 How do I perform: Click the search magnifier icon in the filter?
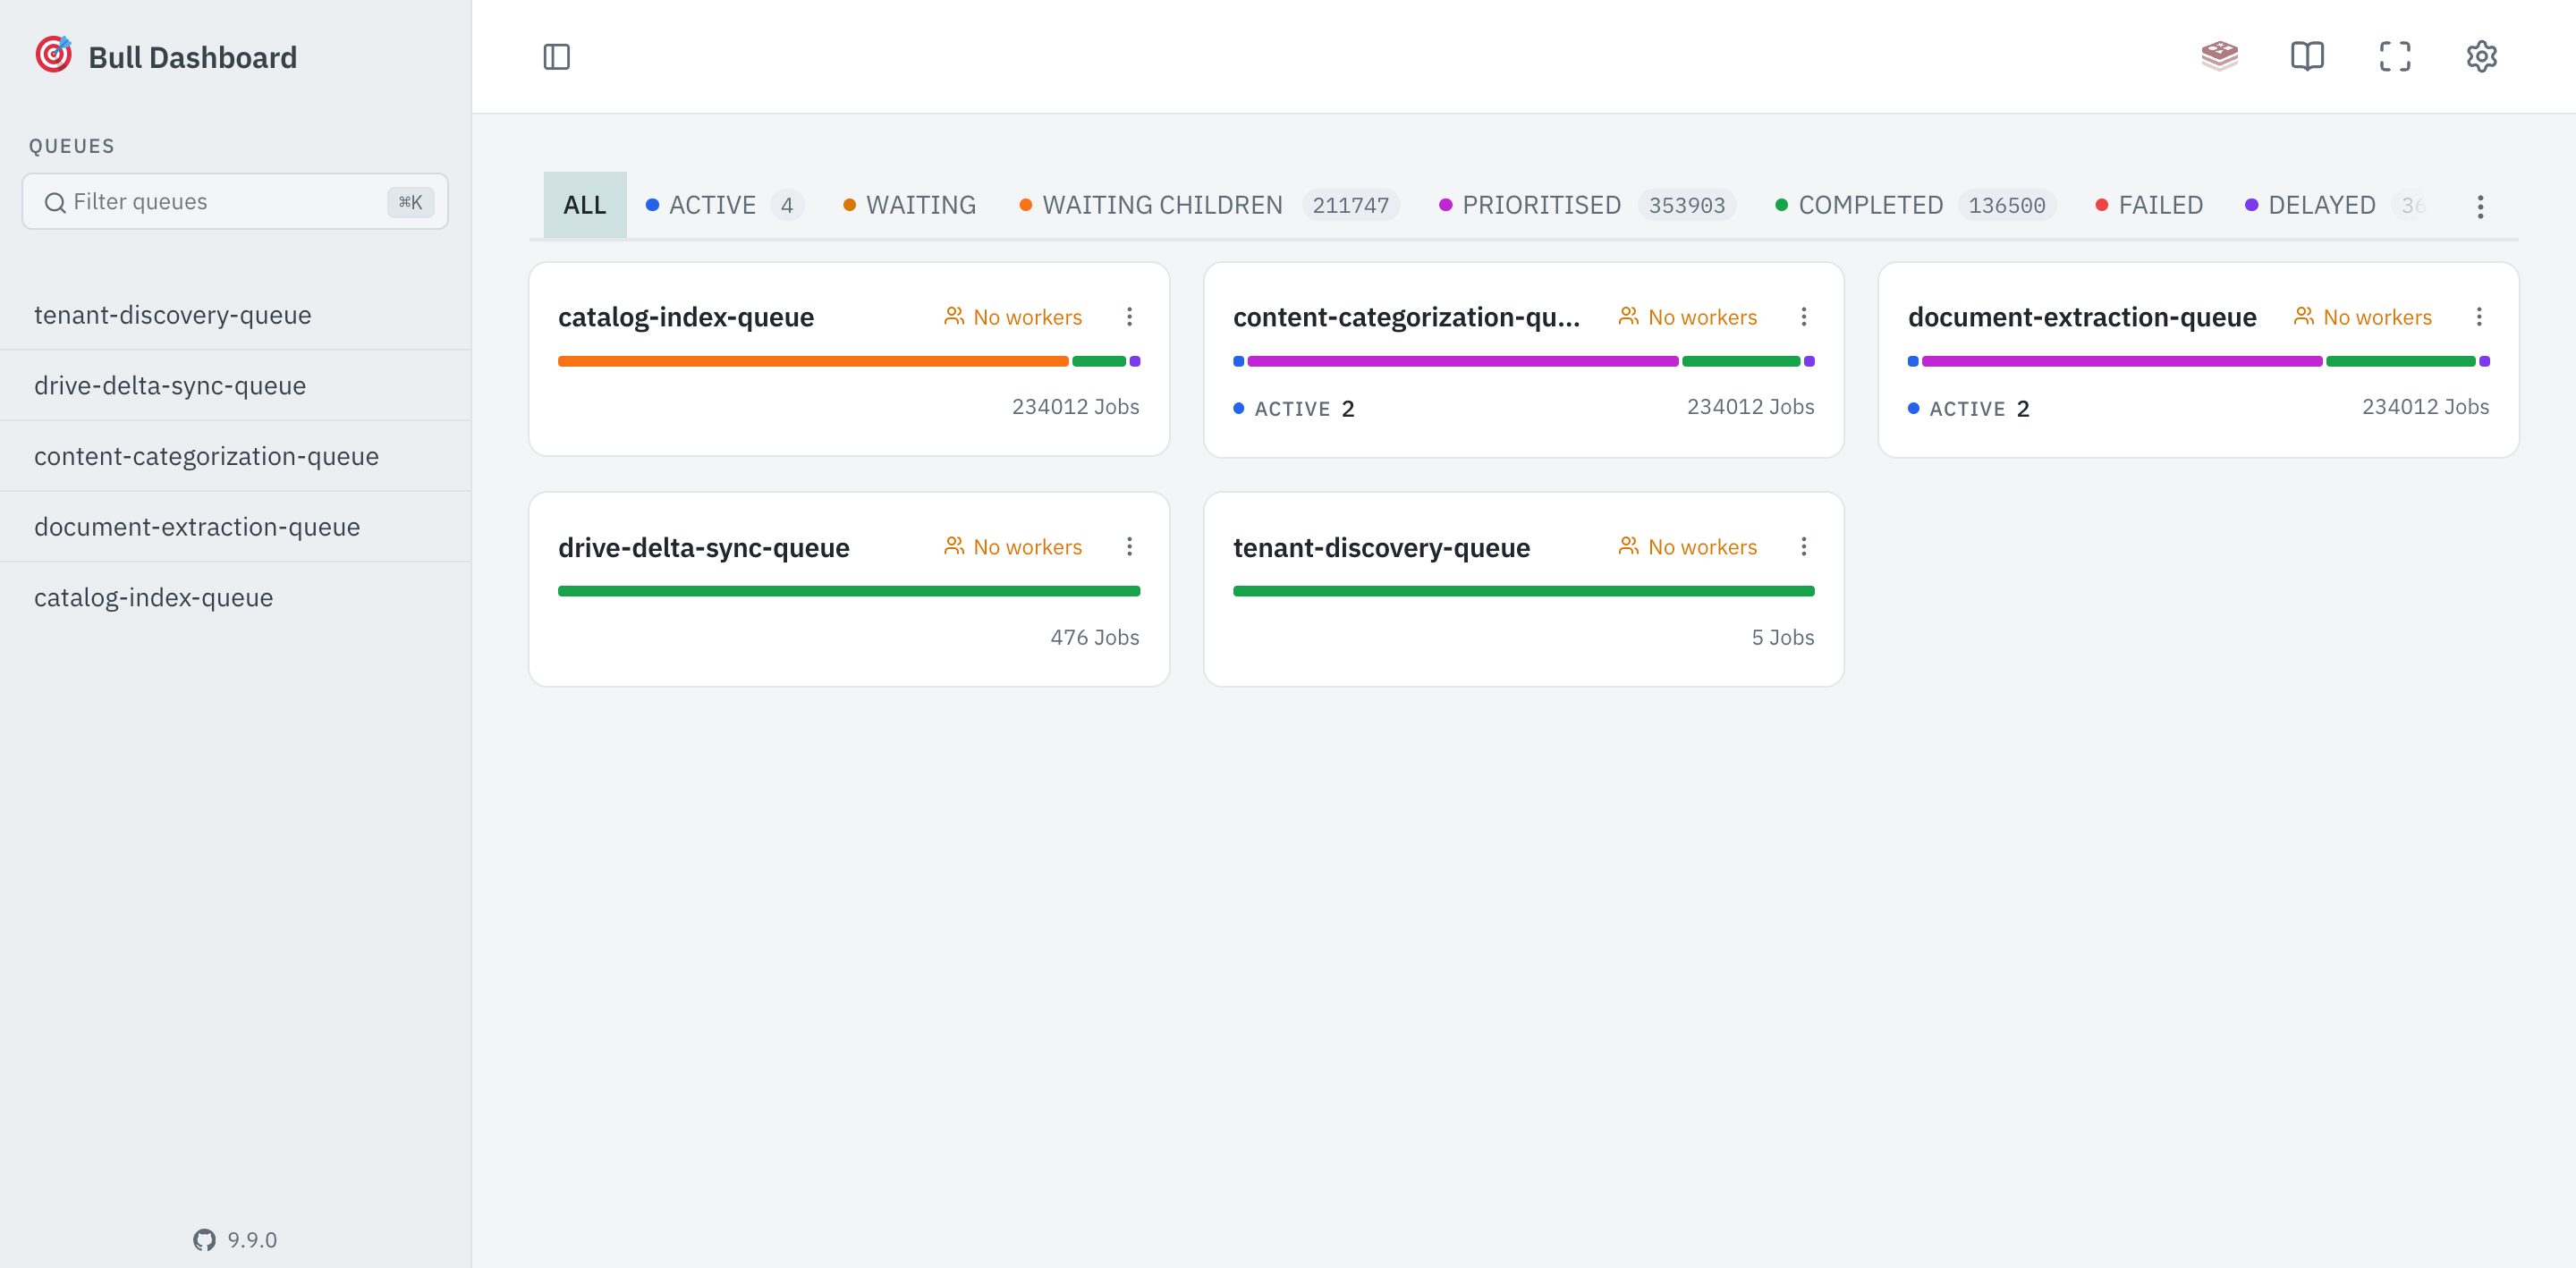55,202
